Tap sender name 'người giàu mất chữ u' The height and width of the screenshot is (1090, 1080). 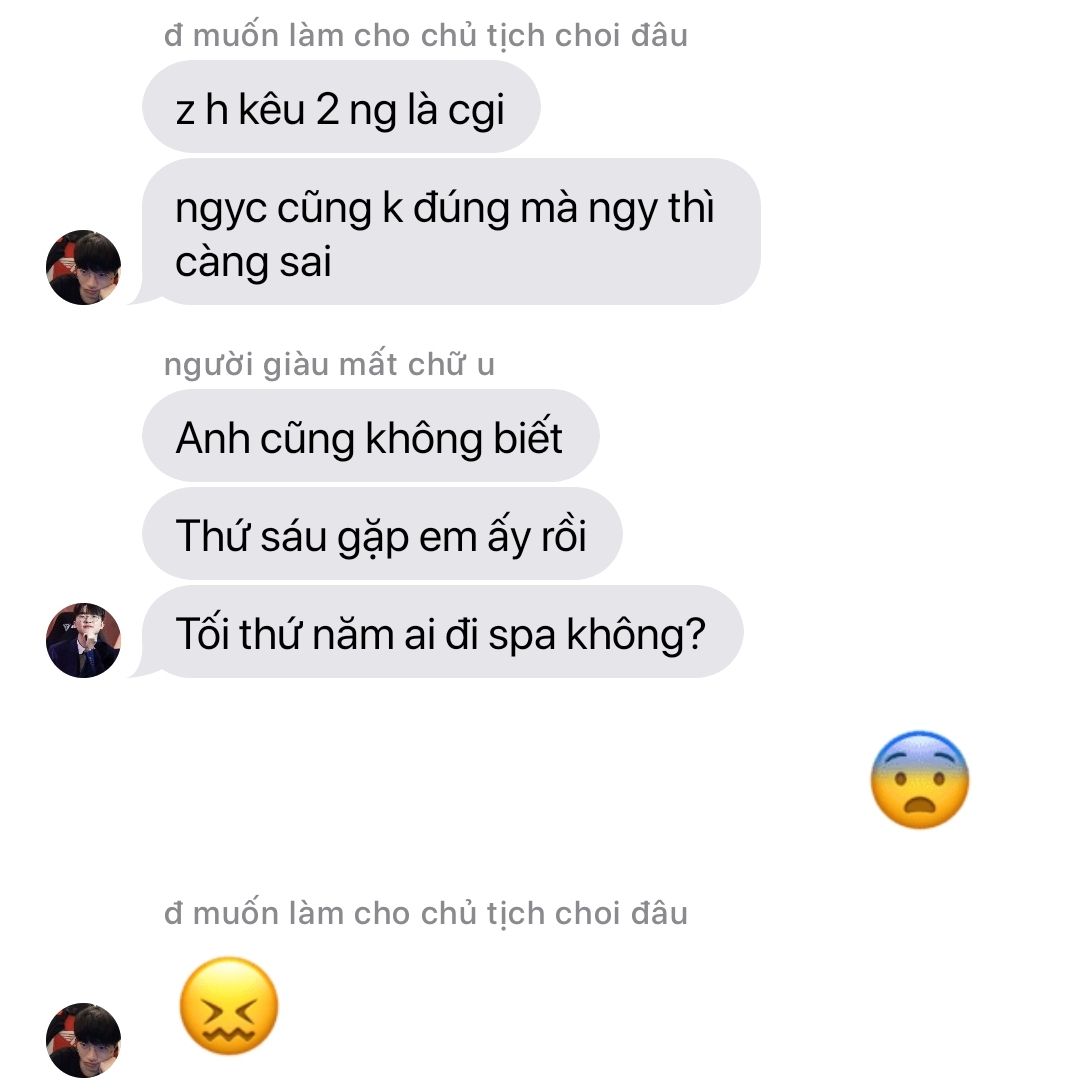[x=329, y=365]
